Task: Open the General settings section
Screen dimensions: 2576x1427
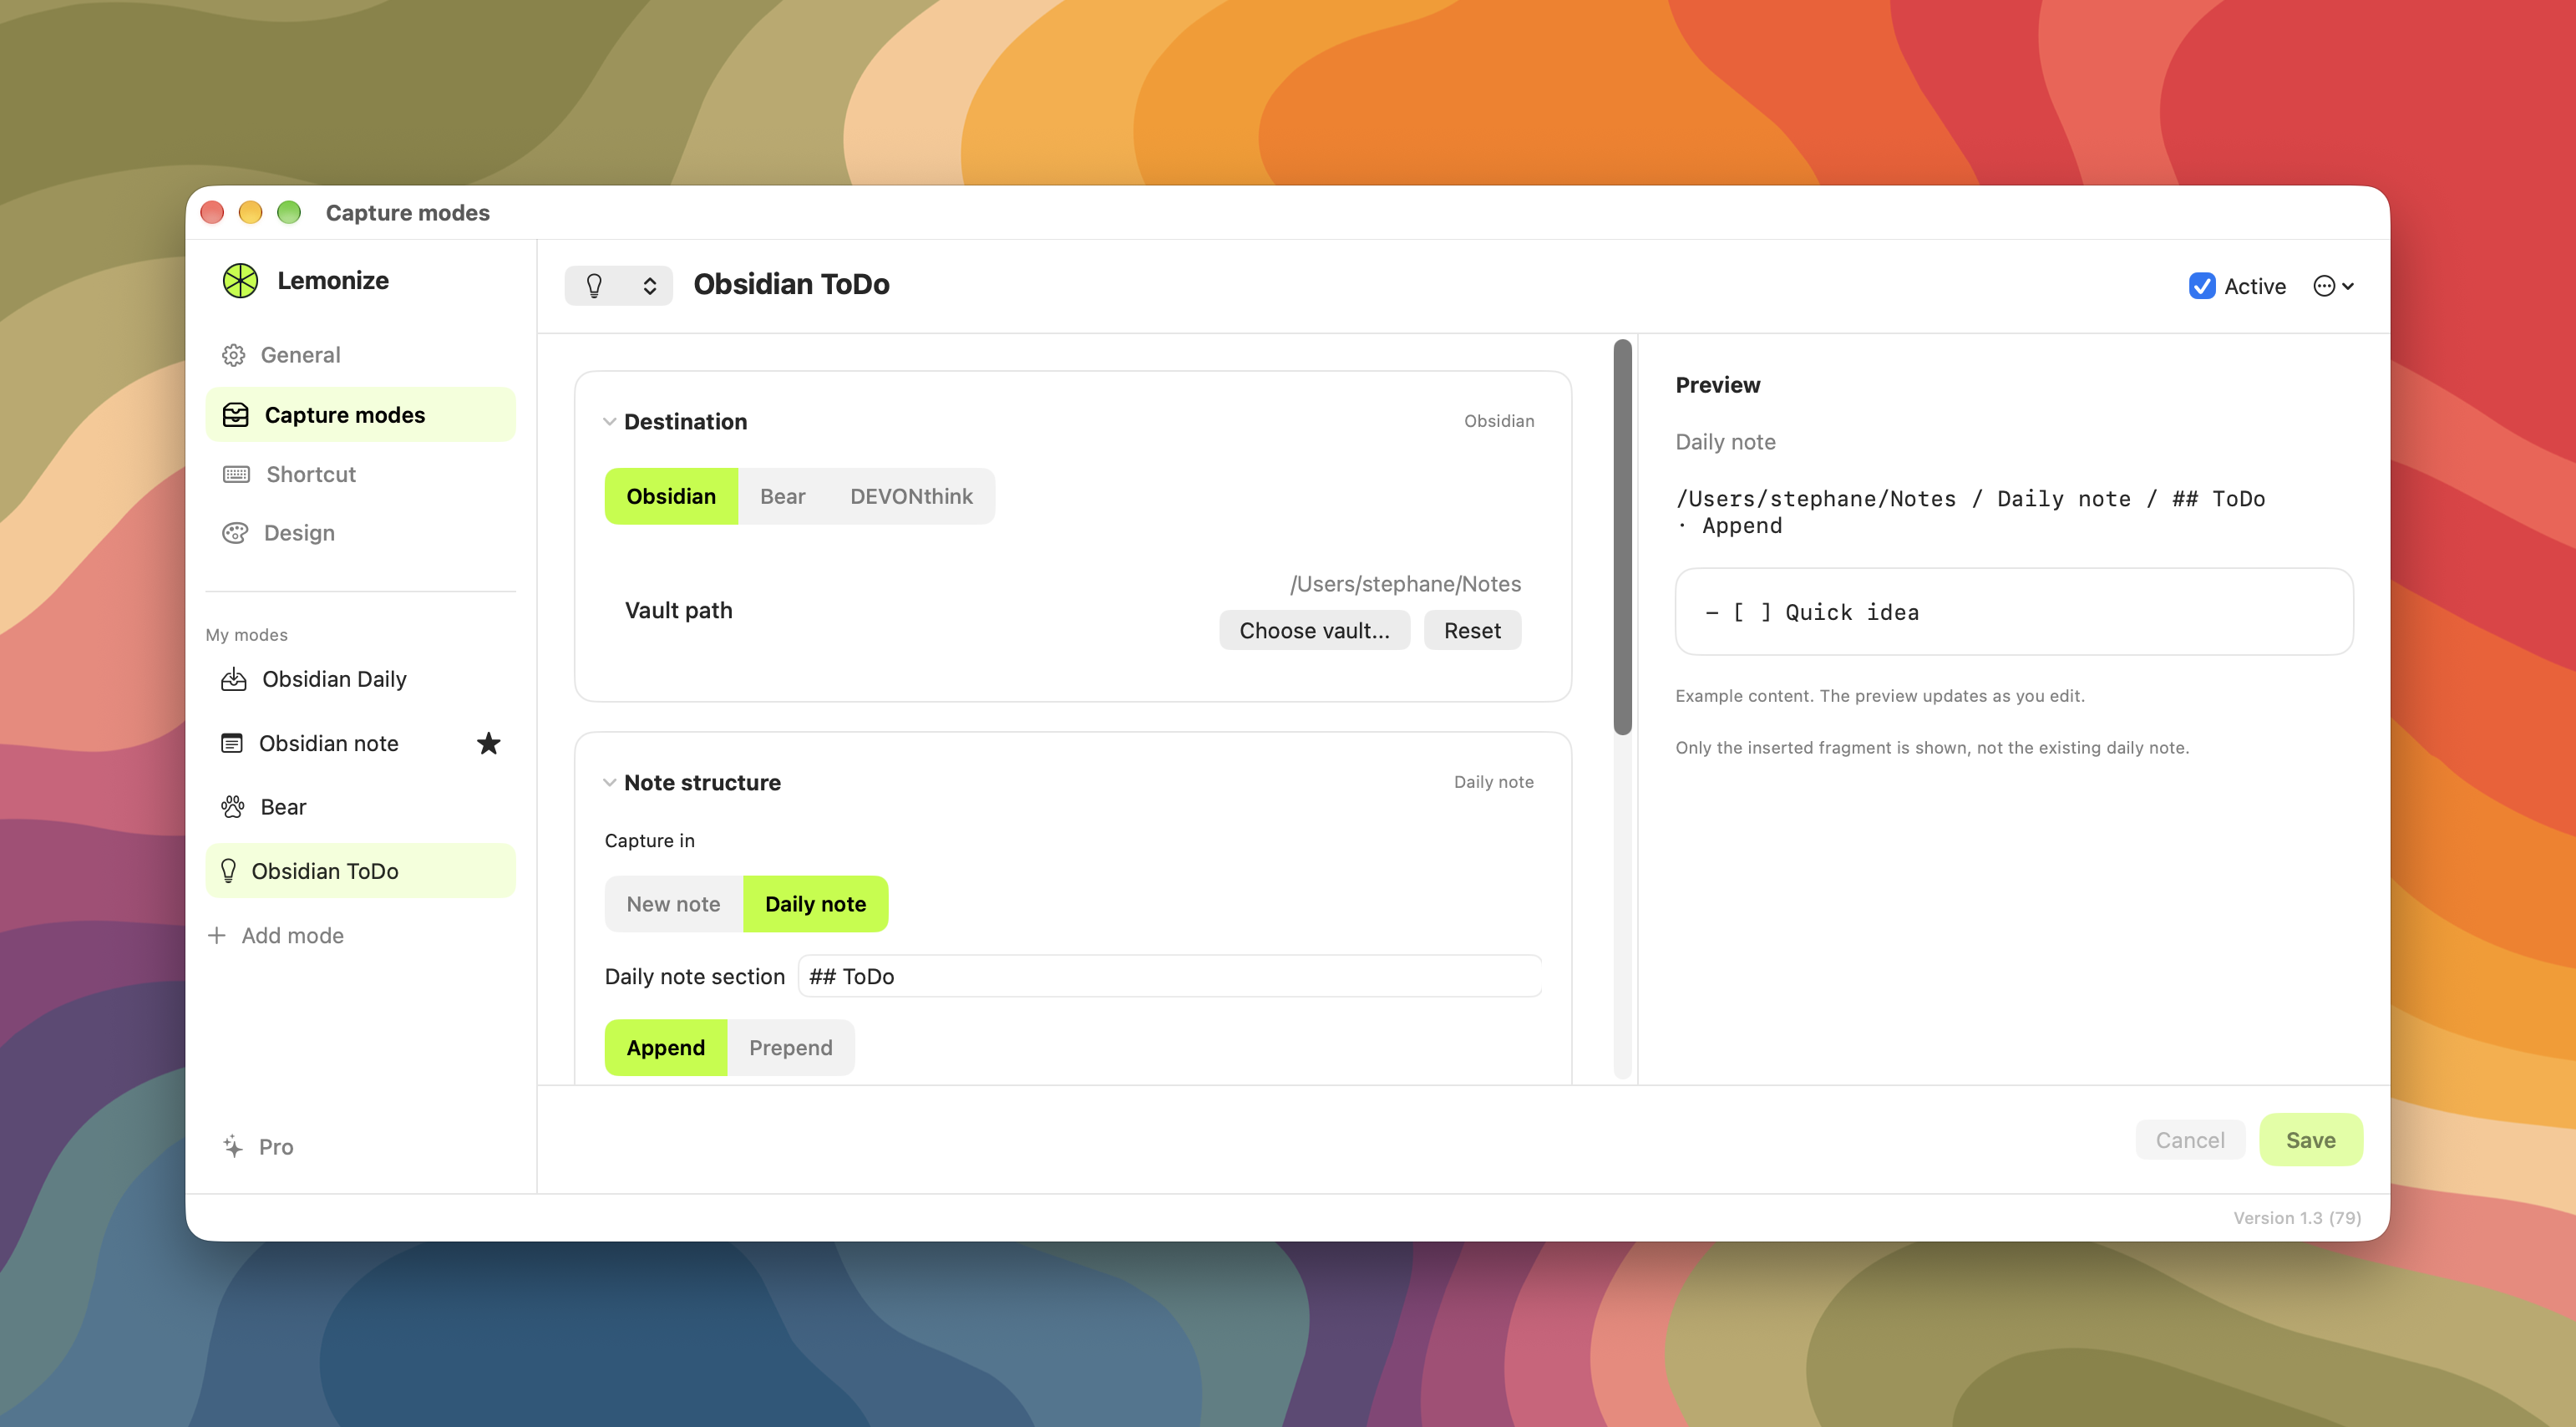Action: click(360, 355)
